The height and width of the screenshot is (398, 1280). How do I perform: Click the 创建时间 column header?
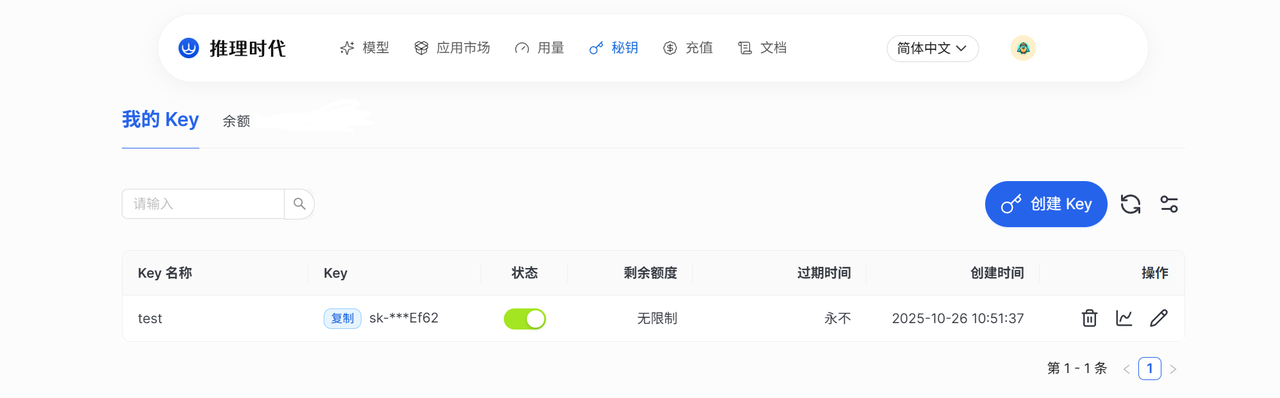997,273
